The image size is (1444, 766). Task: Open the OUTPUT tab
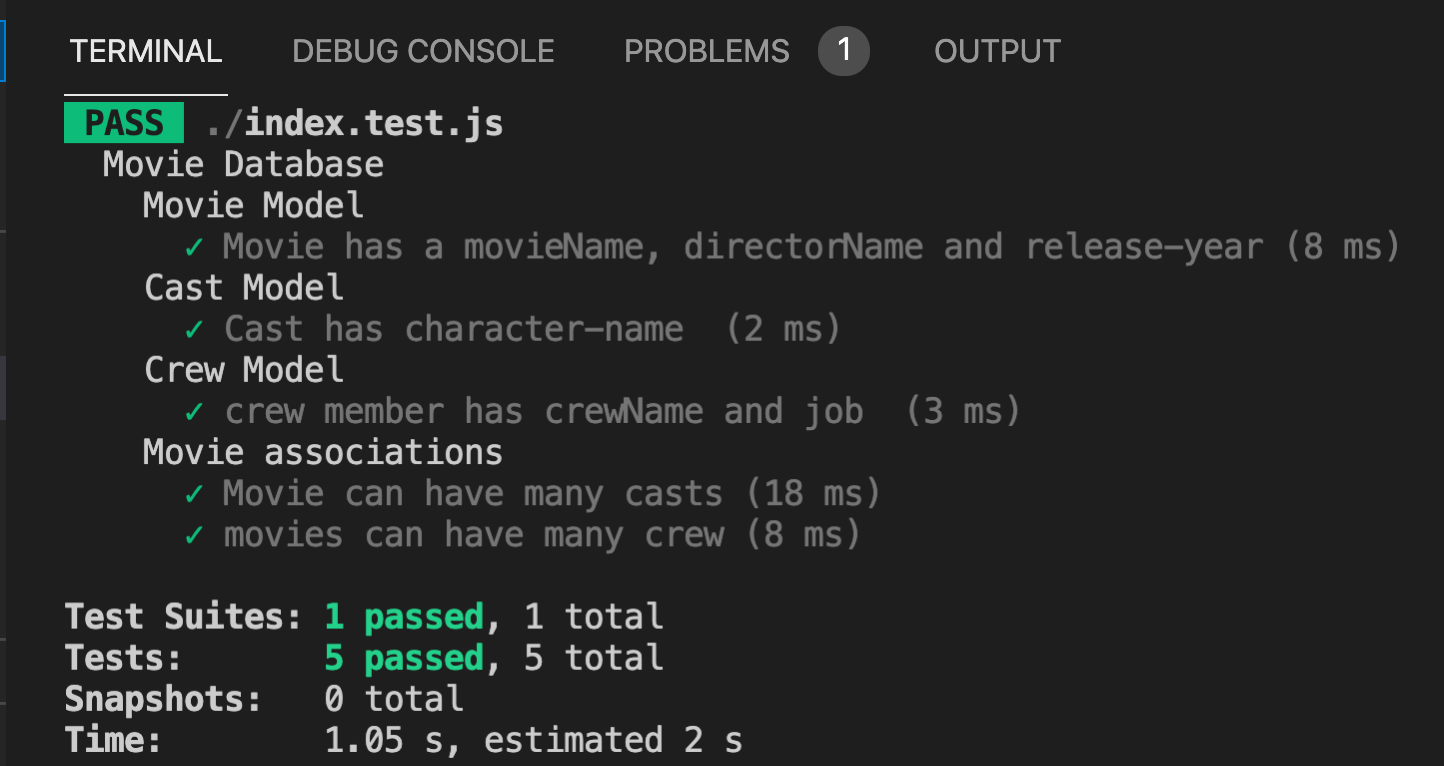[x=996, y=51]
